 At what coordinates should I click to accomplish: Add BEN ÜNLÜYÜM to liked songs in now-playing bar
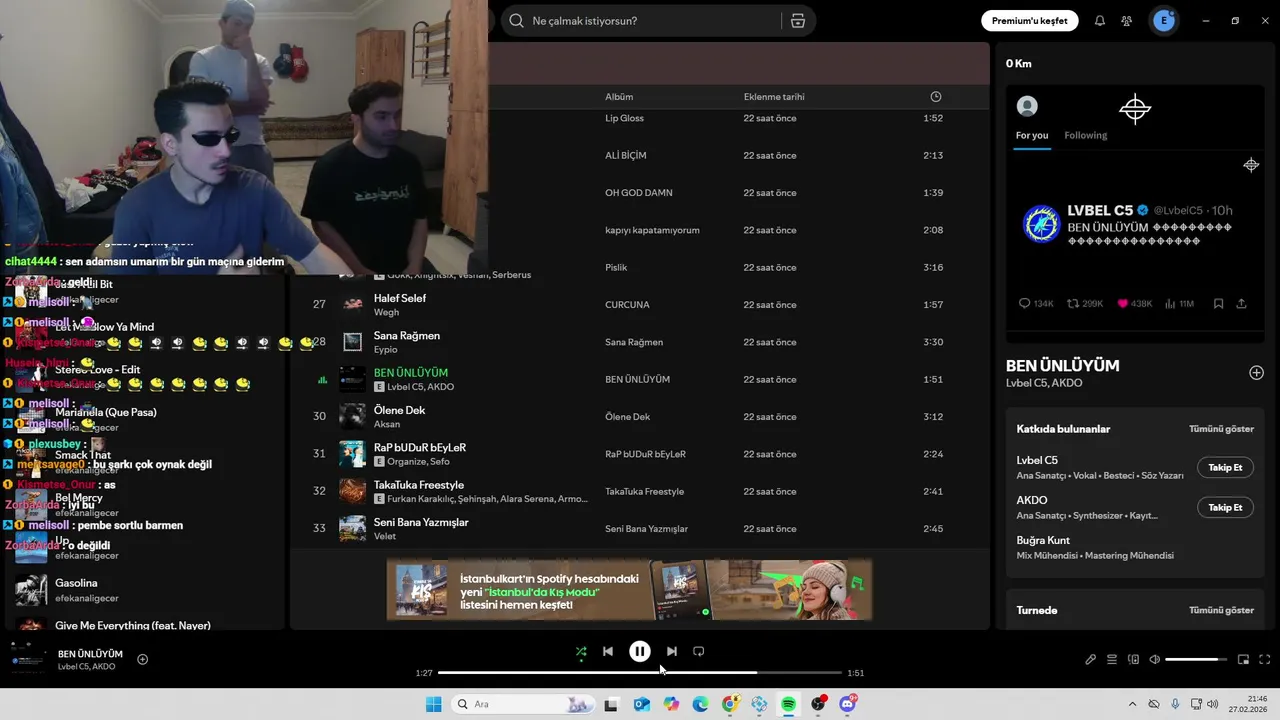[x=143, y=659]
